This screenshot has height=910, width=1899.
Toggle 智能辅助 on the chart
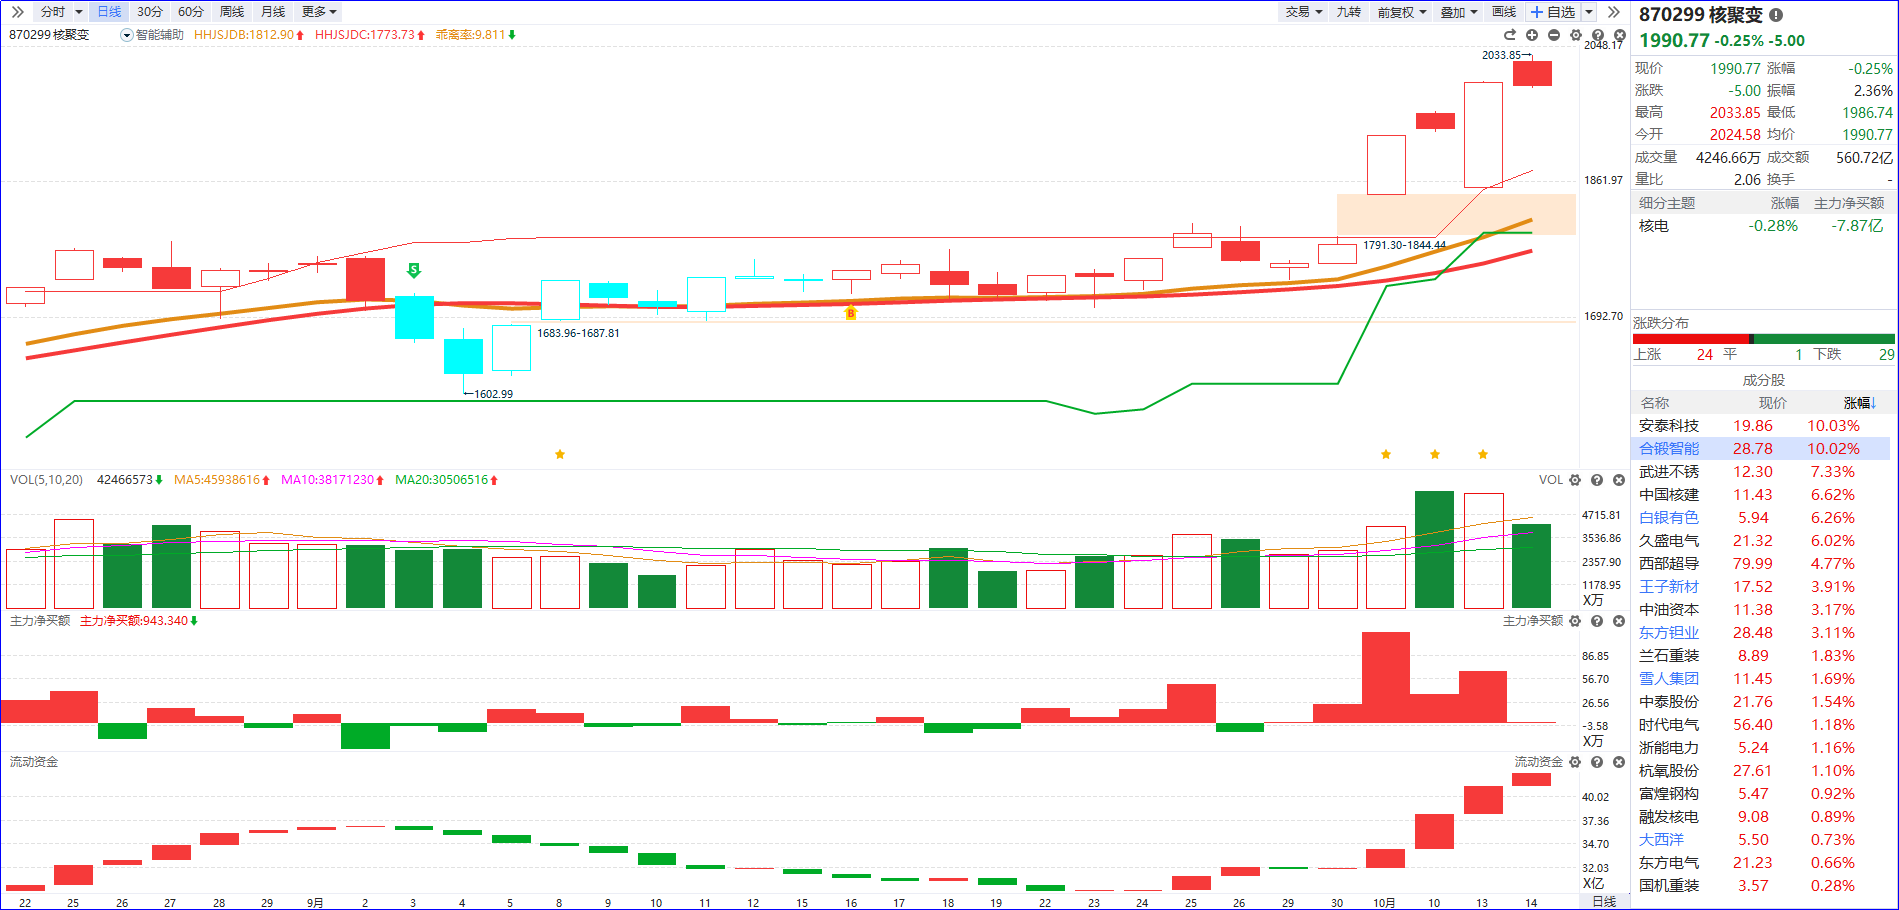tap(160, 35)
